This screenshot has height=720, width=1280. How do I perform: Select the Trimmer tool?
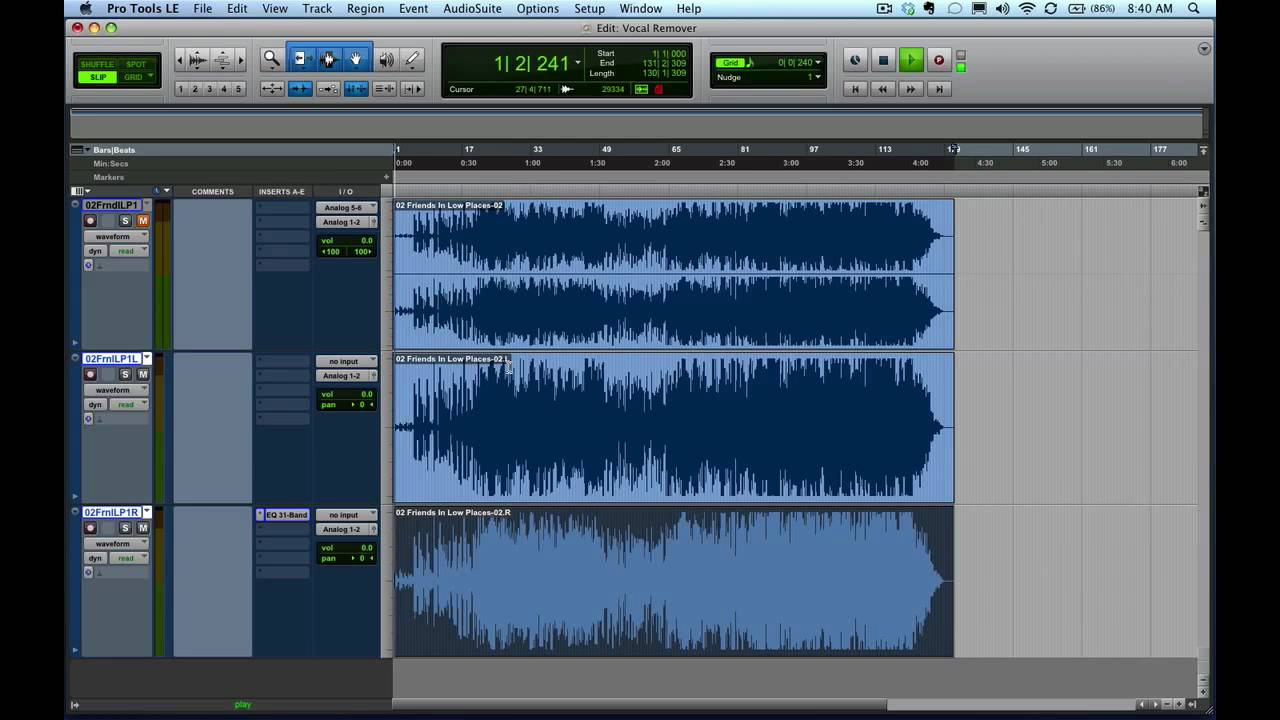click(x=299, y=60)
